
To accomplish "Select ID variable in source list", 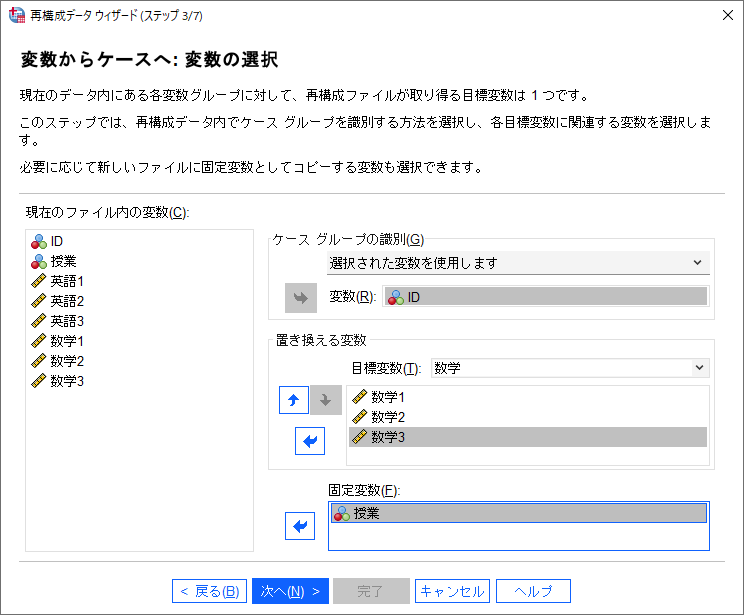I will point(57,241).
